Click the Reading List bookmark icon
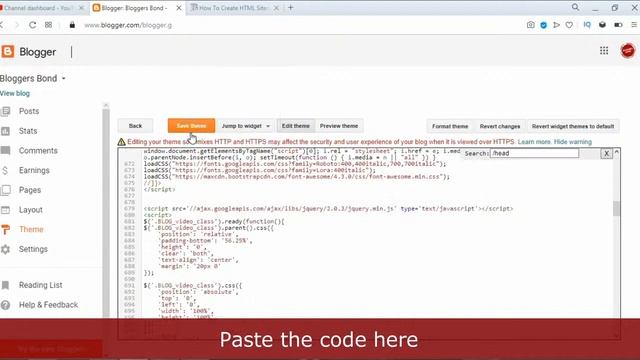Screen dimensions: 640x360 click(5, 285)
